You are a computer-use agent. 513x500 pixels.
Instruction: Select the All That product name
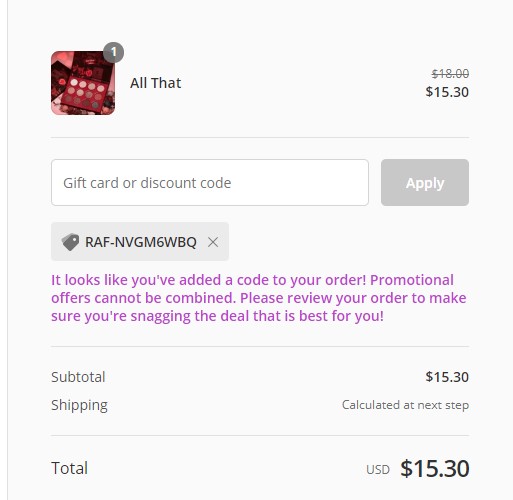pos(155,83)
